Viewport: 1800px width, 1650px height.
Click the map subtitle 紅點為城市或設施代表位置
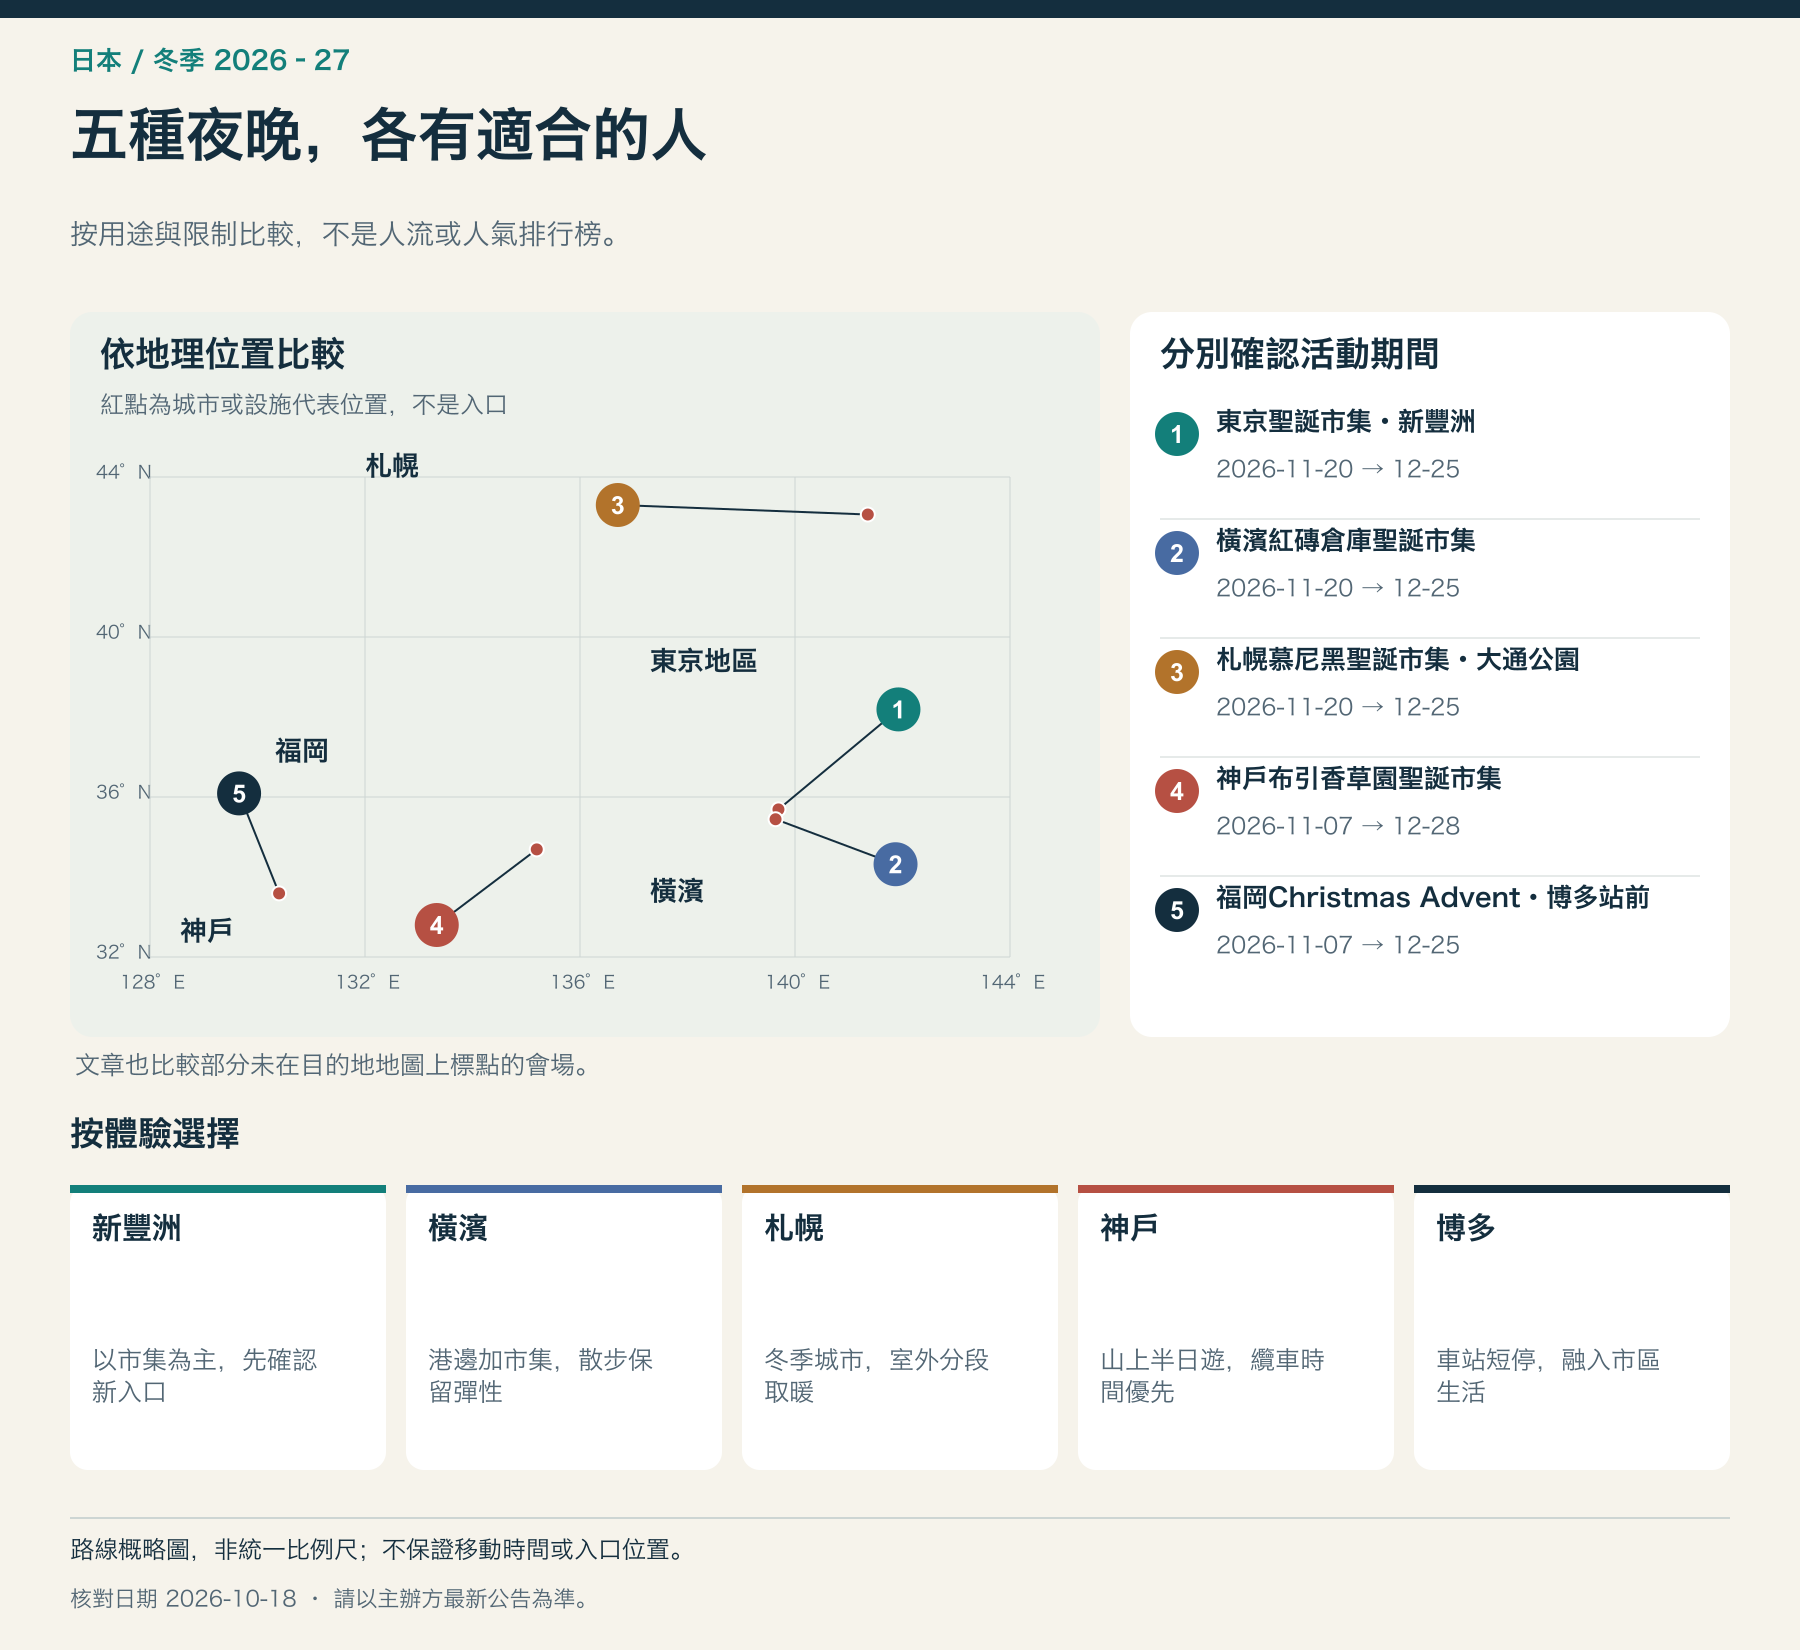[304, 405]
